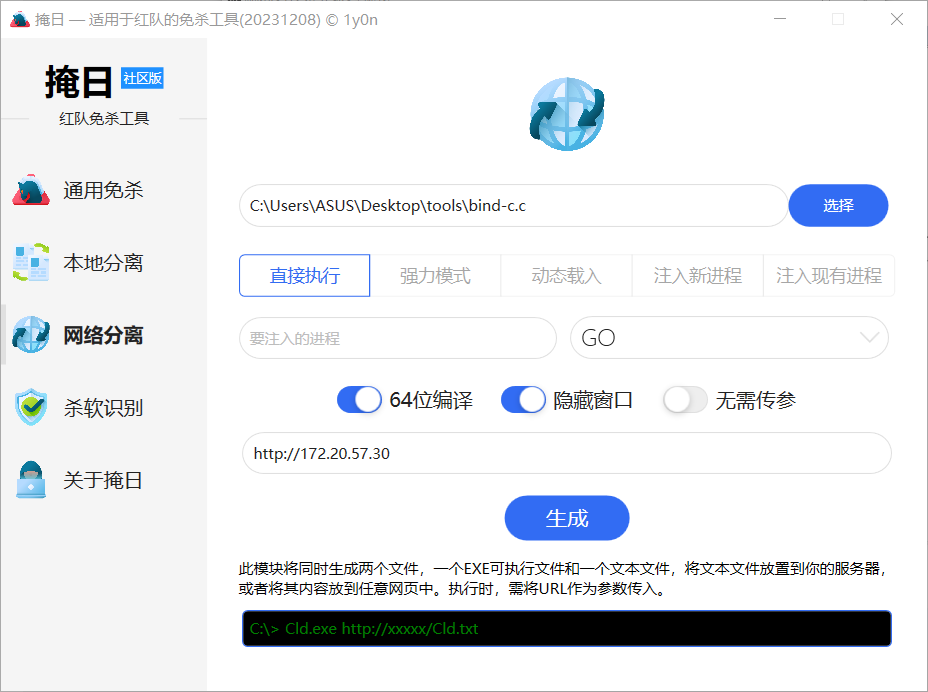Click the 要注入的进程 input field
This screenshot has width=928, height=692.
pyautogui.click(x=398, y=337)
